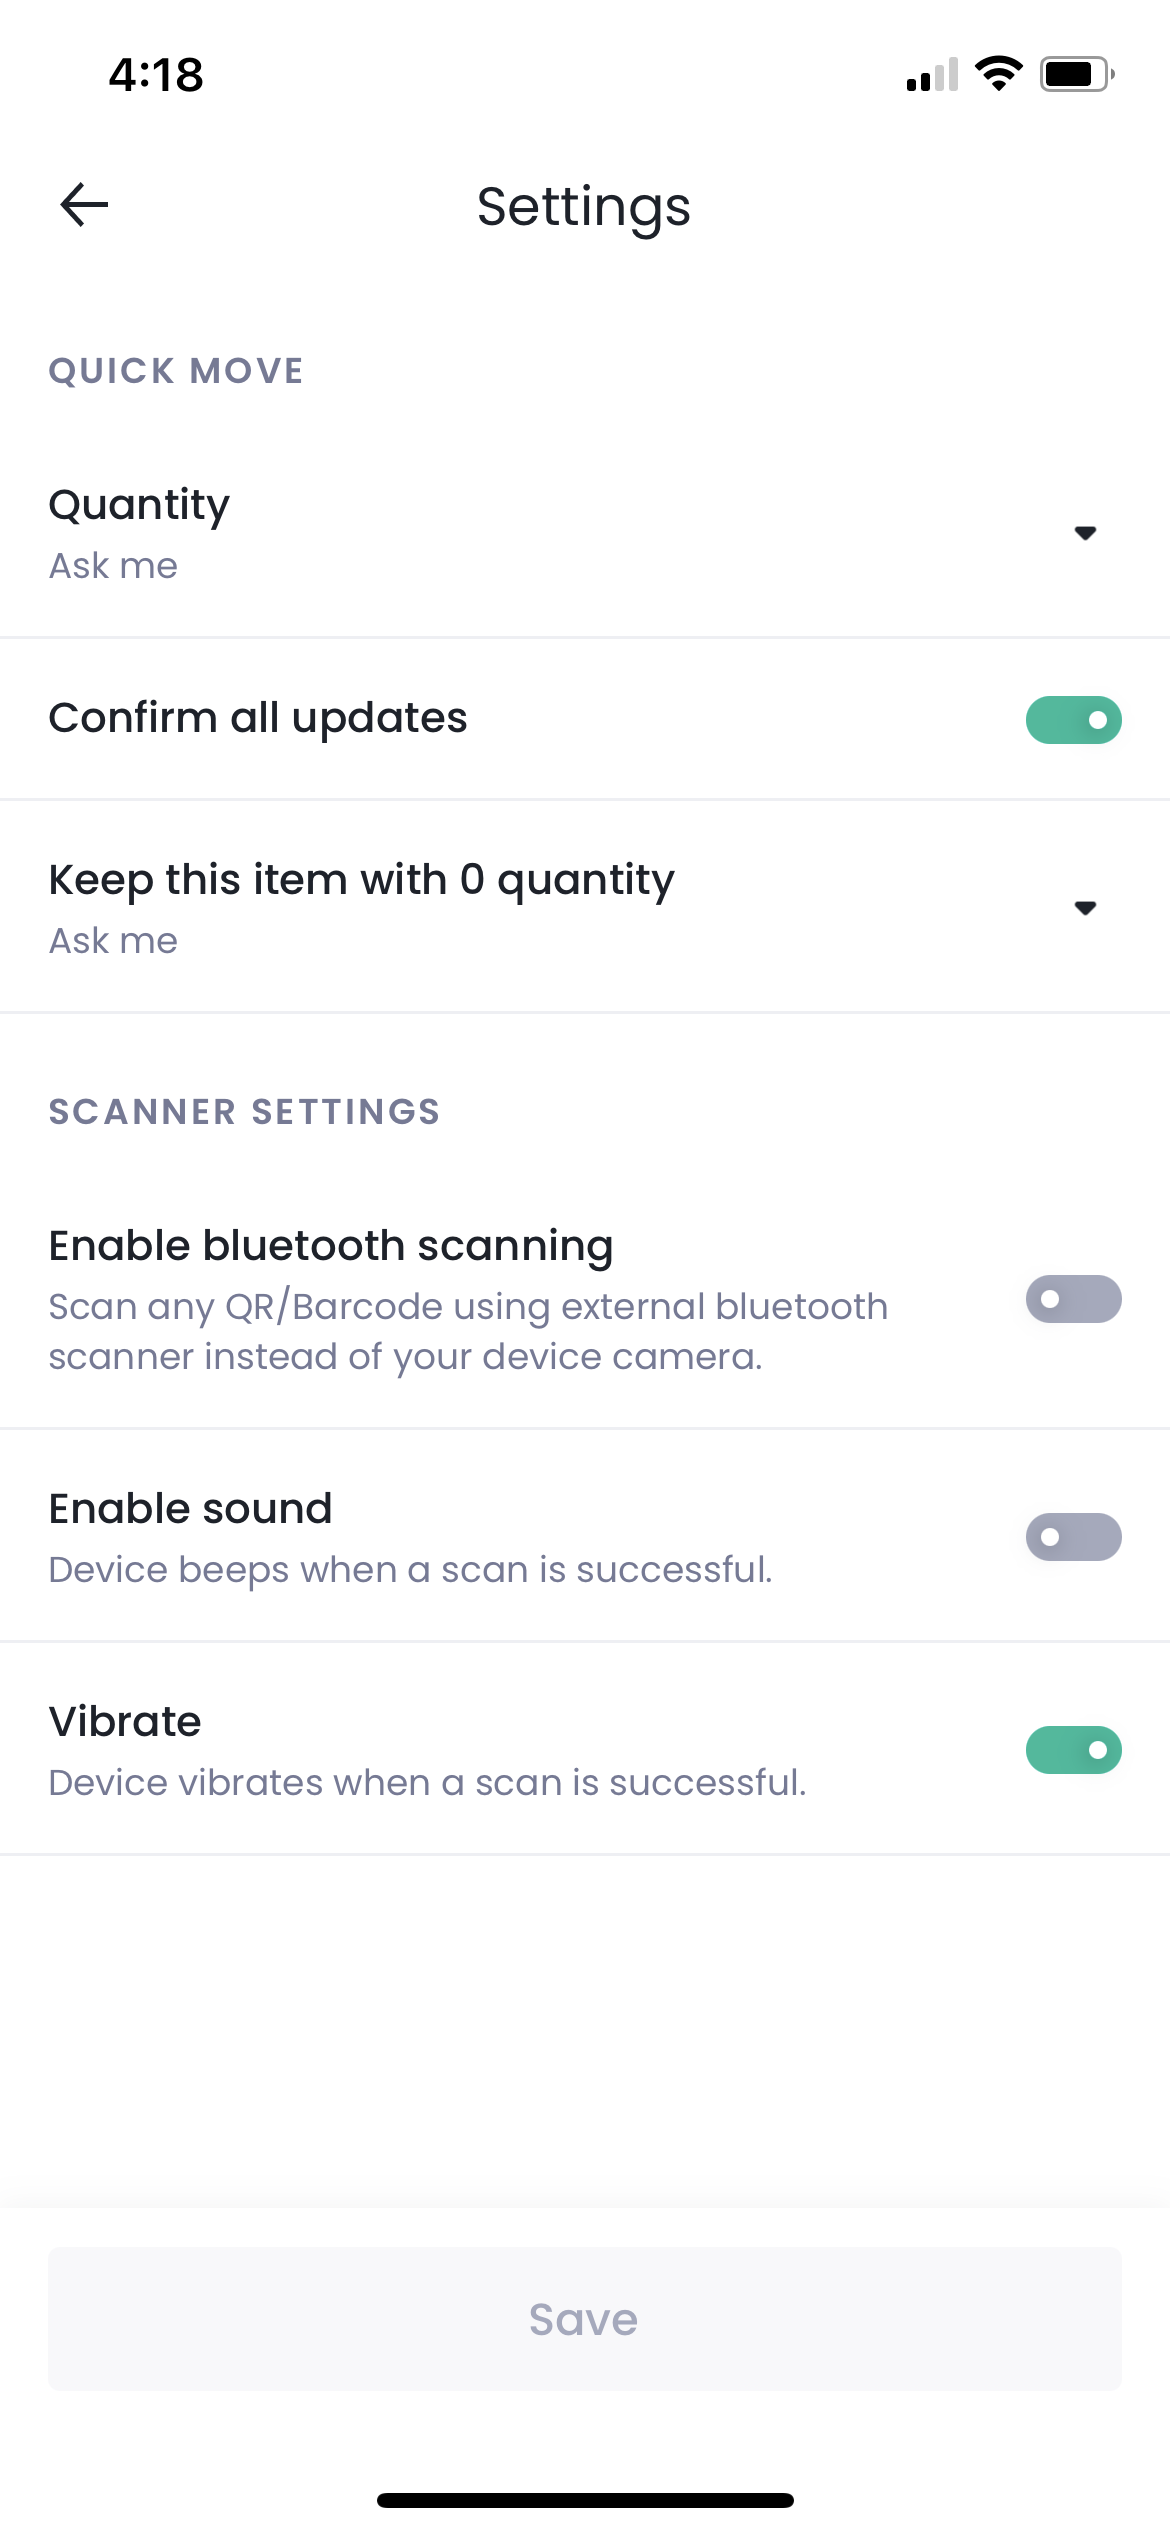
Task: Click the Enable bluetooth scanning row
Action: [x=400, y=1245]
